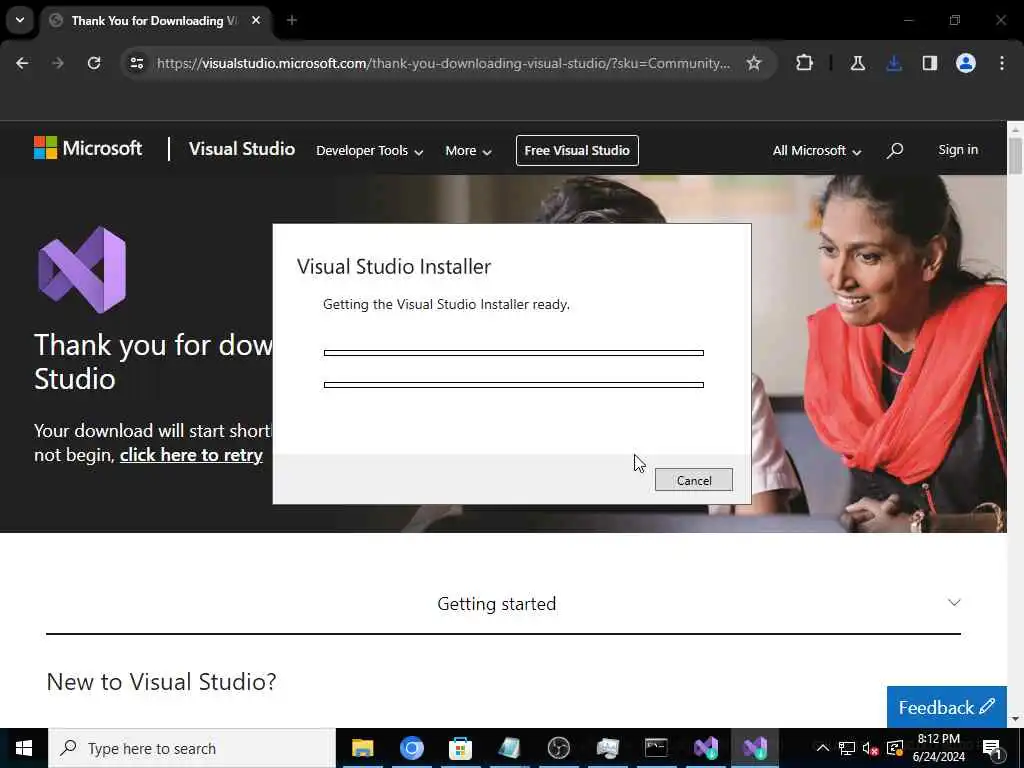Go forward one page in browser
Image resolution: width=1024 pixels, height=768 pixels.
[57, 63]
